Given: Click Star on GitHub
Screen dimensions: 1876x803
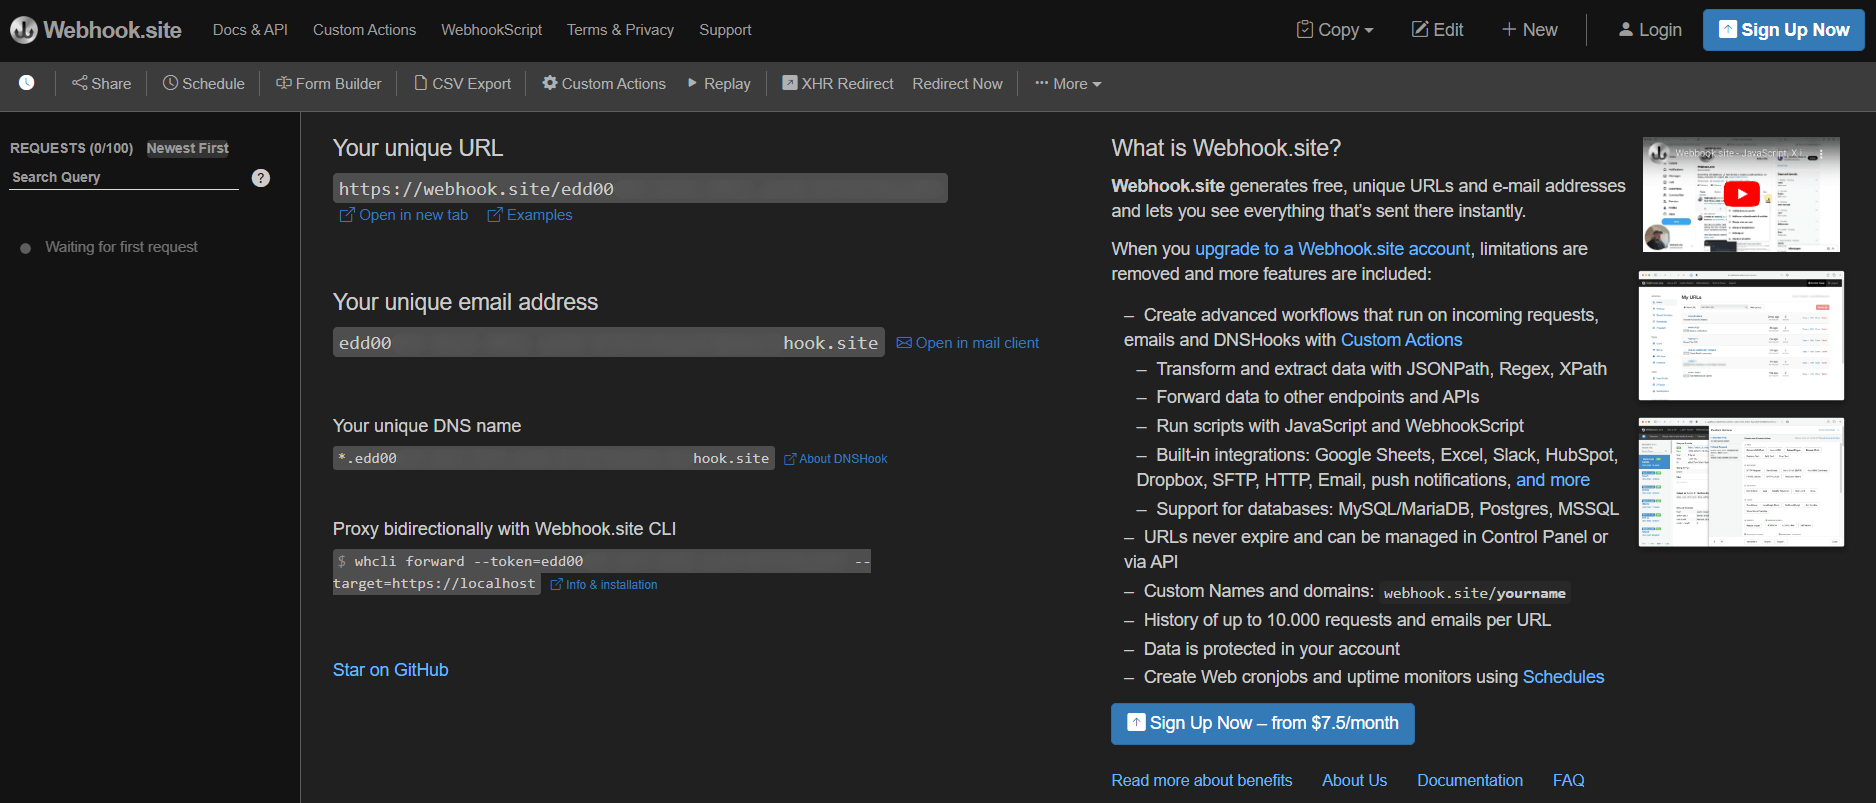Looking at the screenshot, I should (x=391, y=670).
